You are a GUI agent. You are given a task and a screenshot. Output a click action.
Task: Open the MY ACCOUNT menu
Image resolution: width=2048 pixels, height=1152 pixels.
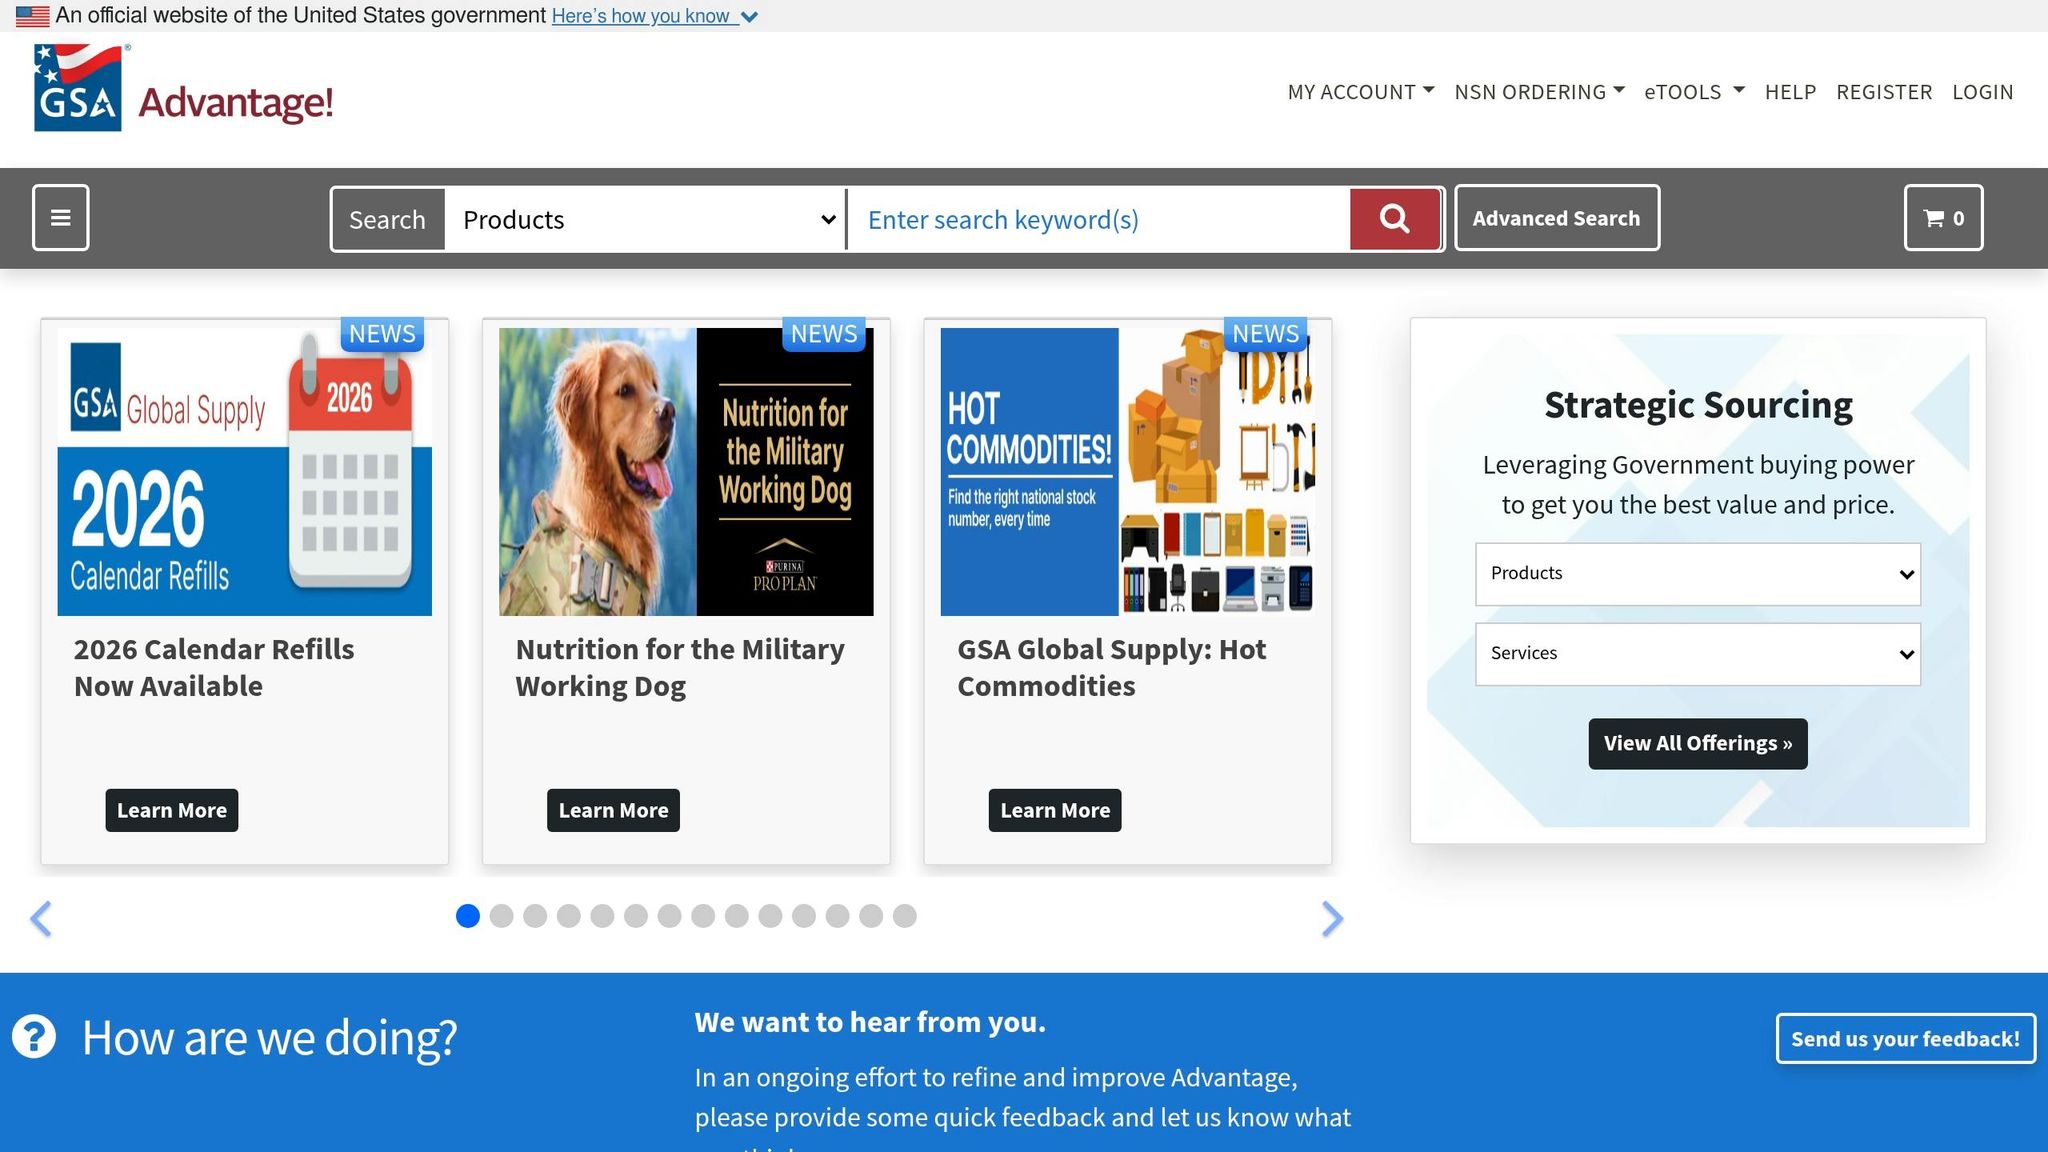(x=1360, y=92)
